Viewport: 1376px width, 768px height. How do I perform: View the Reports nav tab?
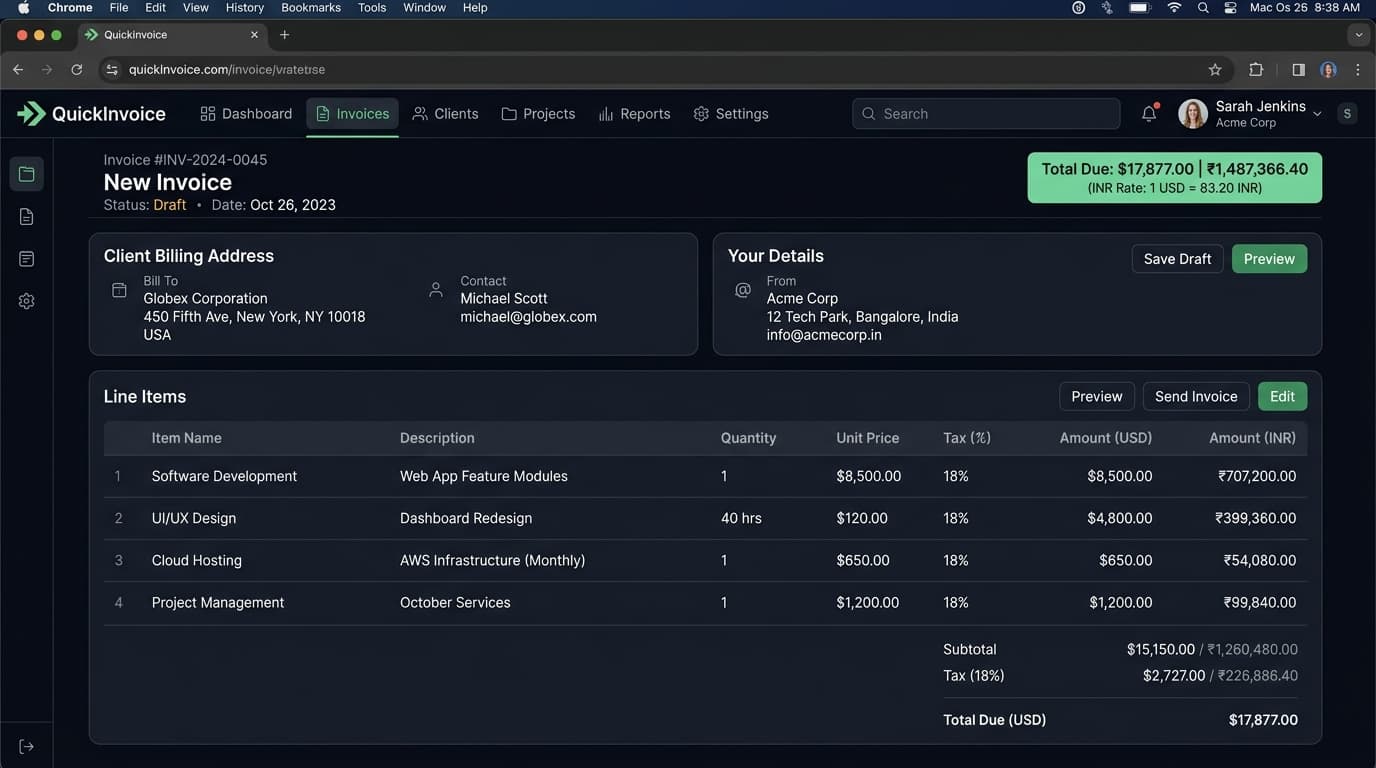pyautogui.click(x=634, y=114)
